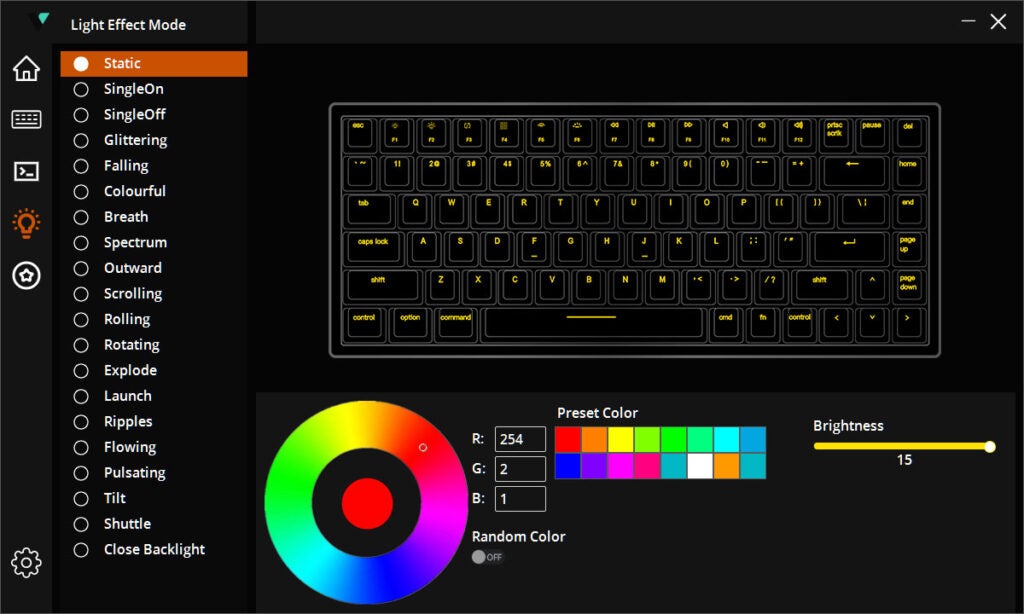
Task: Select the Falling light effect
Action: pyautogui.click(x=154, y=166)
